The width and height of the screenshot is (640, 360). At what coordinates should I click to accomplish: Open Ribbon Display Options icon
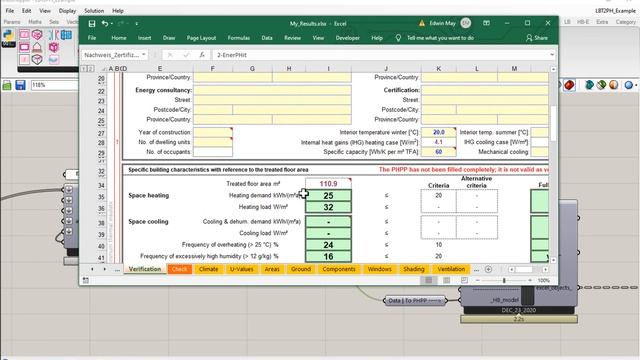pyautogui.click(x=487, y=23)
